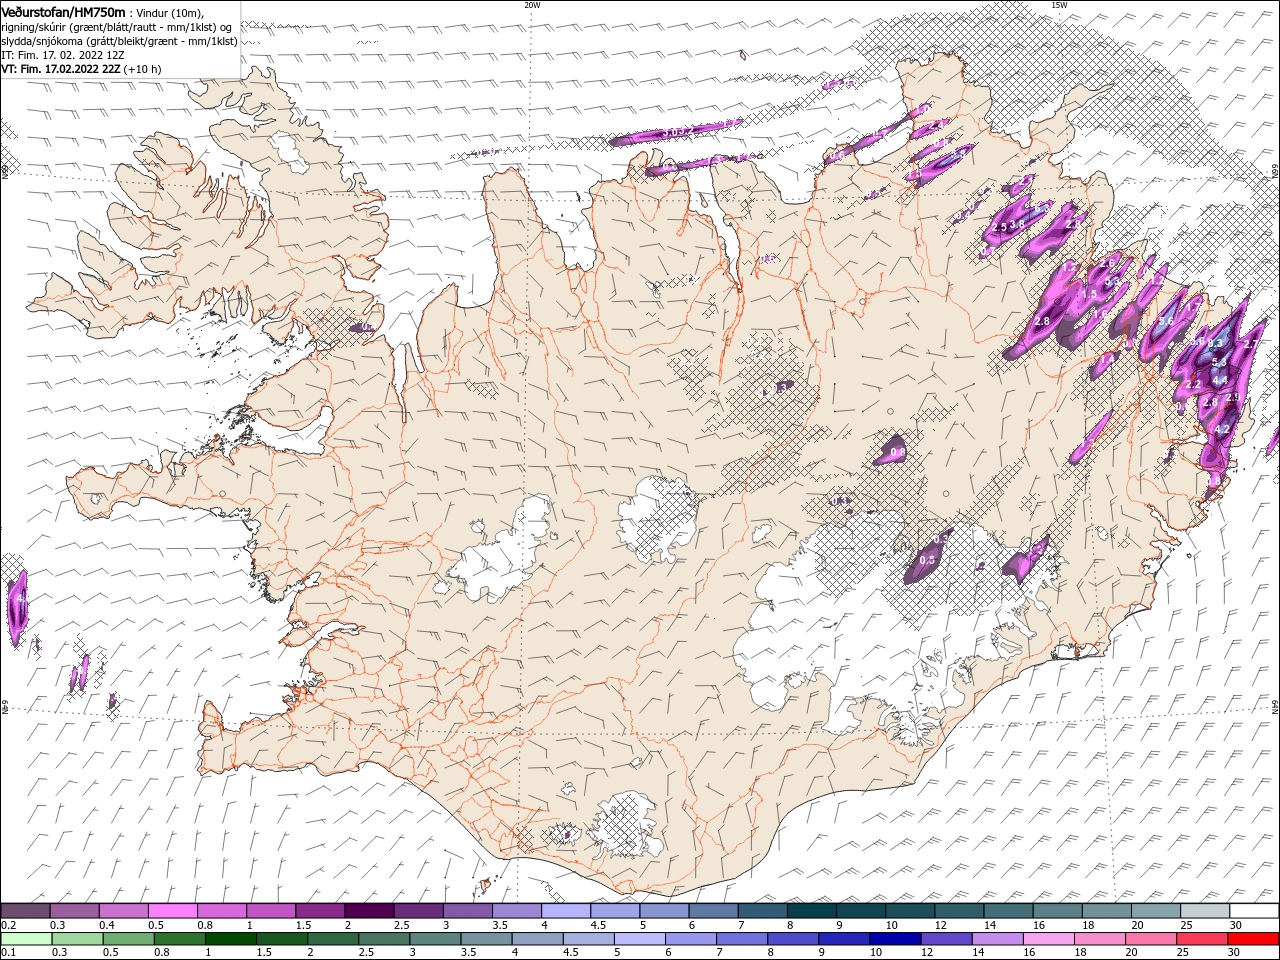
Task: Select the light pink 16 swatch in lower legend
Action: click(1047, 940)
